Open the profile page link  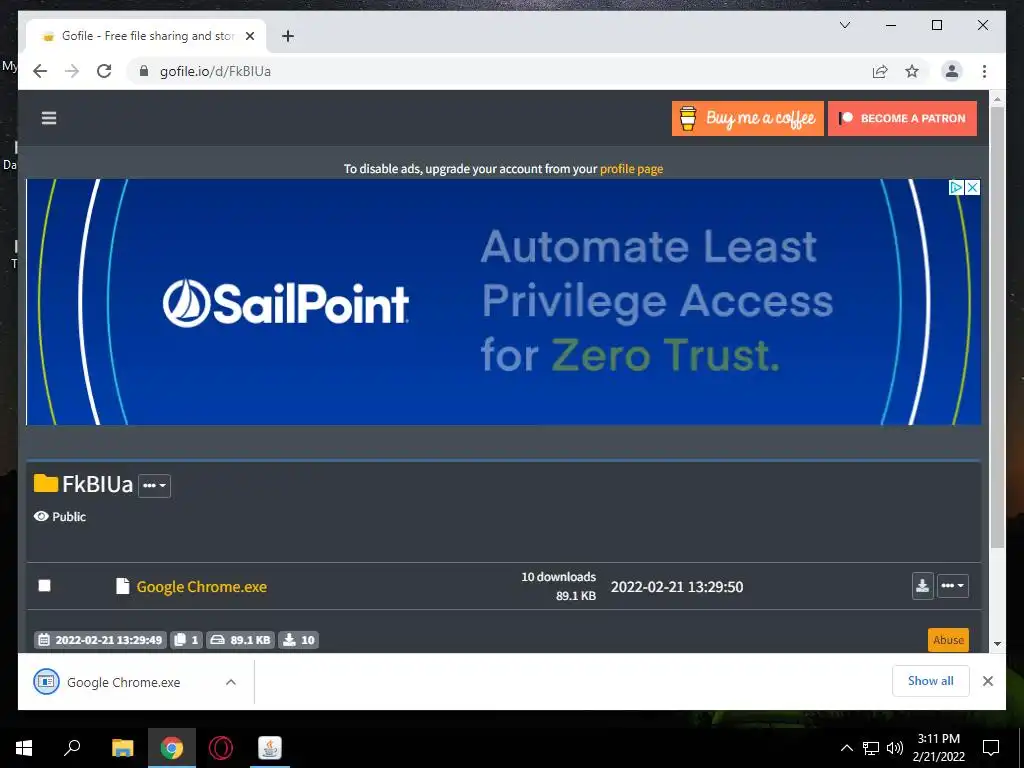pos(632,168)
